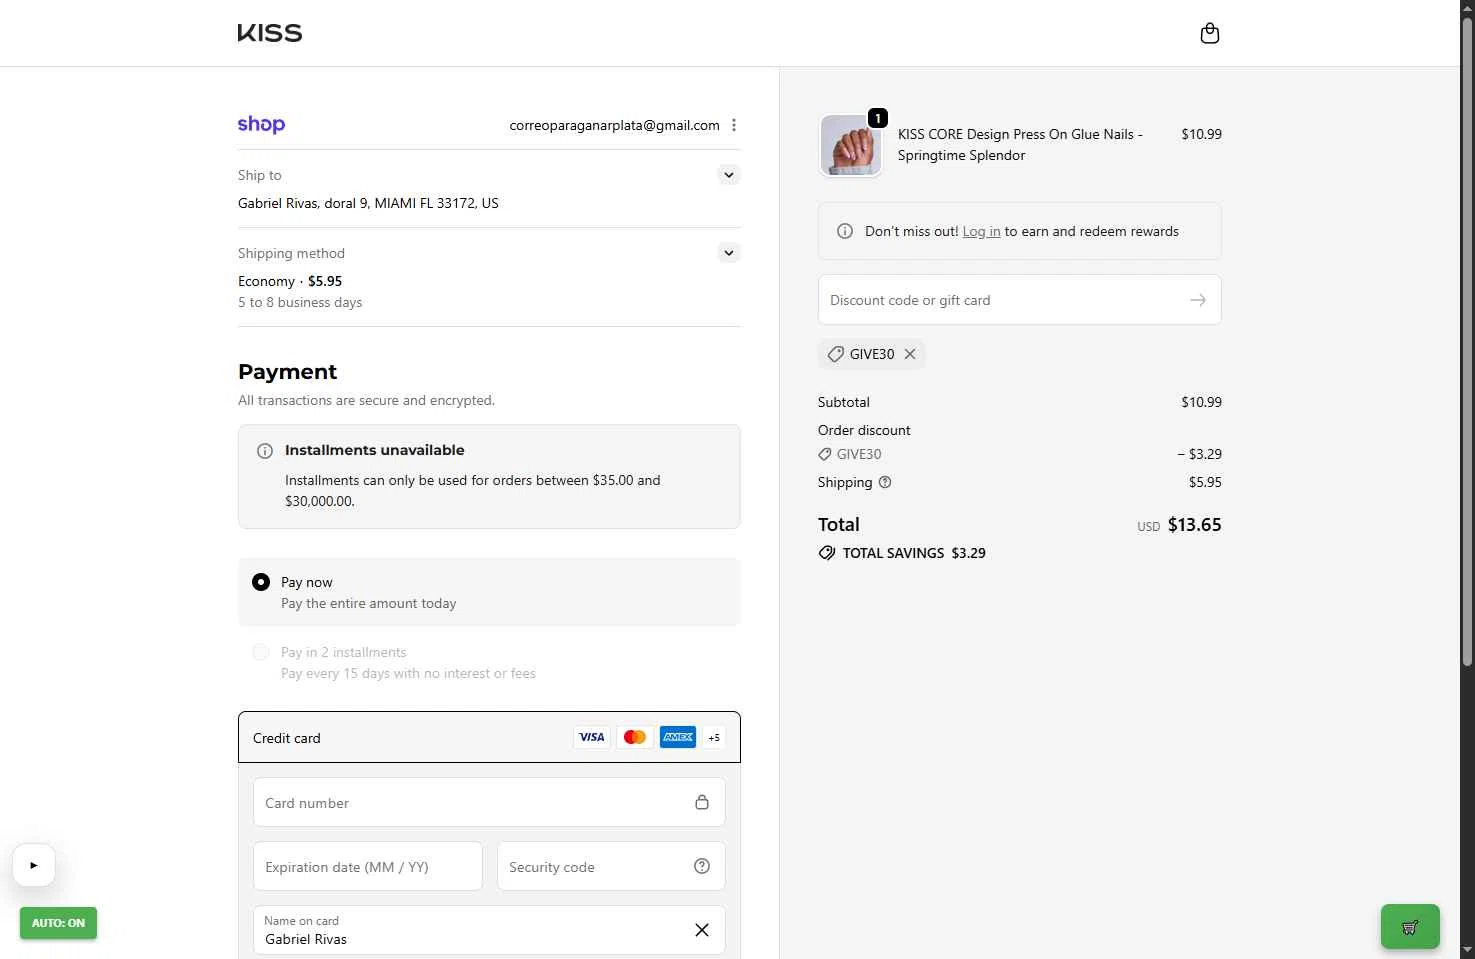Click the green cart floating button
This screenshot has height=959, width=1475.
[x=1409, y=927]
